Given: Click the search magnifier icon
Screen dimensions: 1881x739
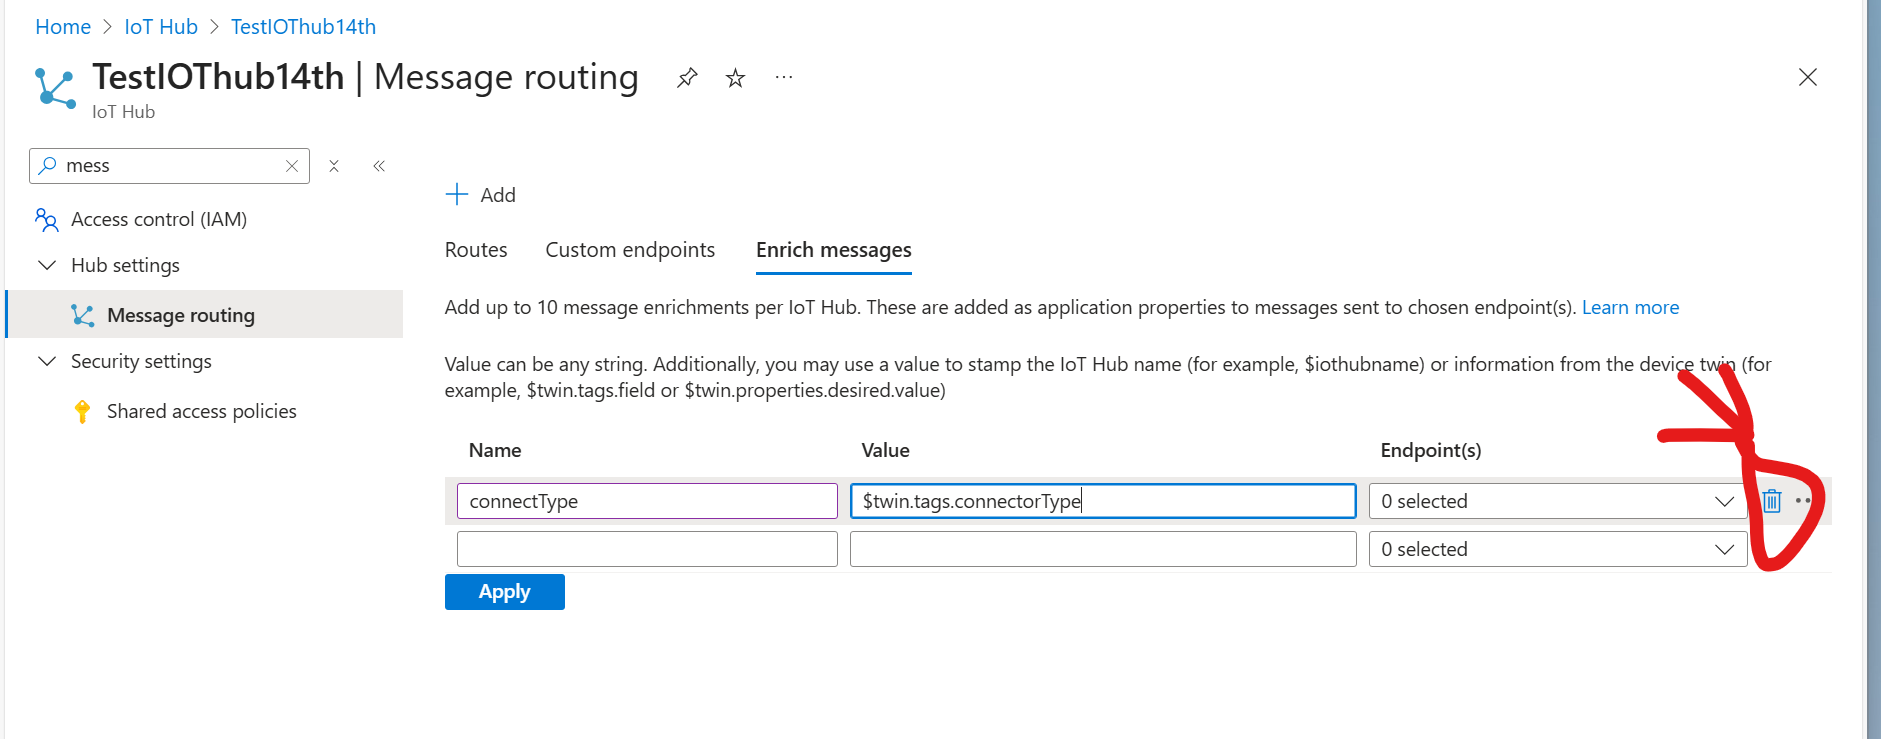Looking at the screenshot, I should tap(47, 166).
